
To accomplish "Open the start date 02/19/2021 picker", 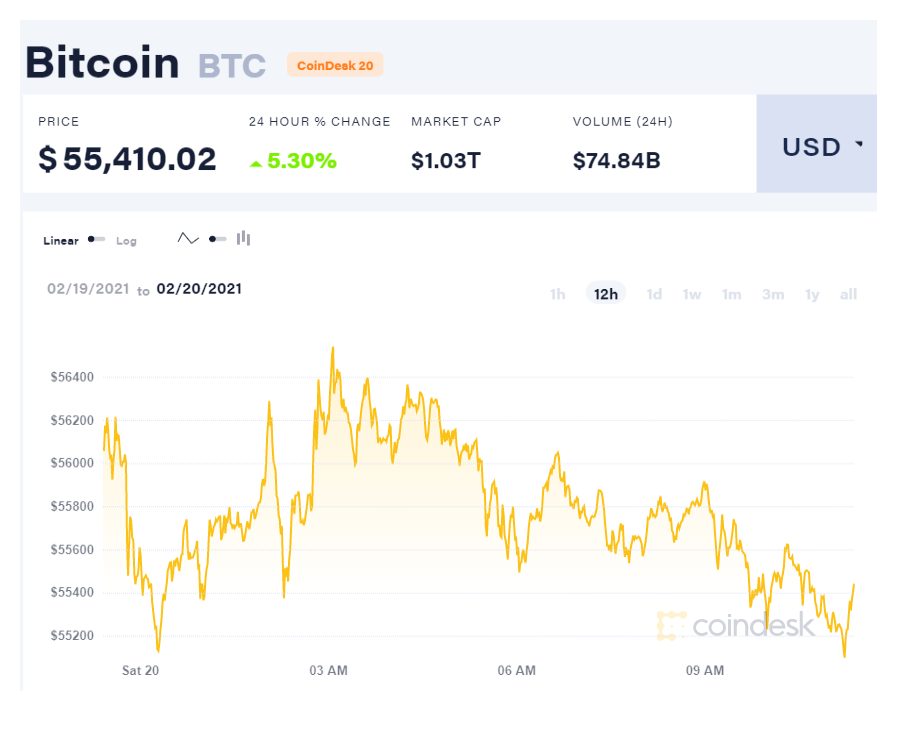I will click(x=88, y=289).
